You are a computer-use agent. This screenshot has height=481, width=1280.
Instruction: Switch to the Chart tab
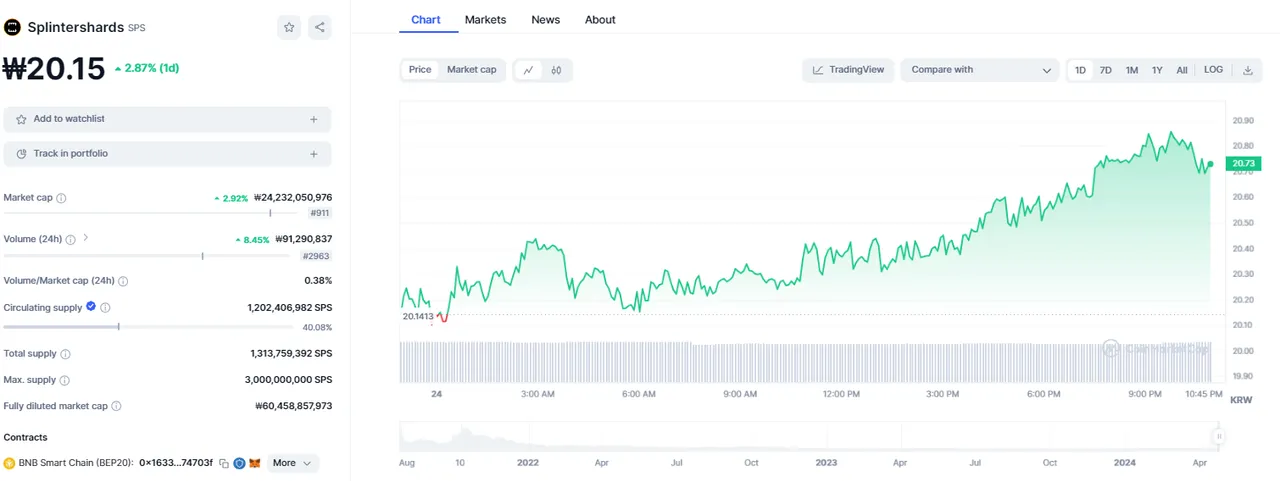[426, 20]
